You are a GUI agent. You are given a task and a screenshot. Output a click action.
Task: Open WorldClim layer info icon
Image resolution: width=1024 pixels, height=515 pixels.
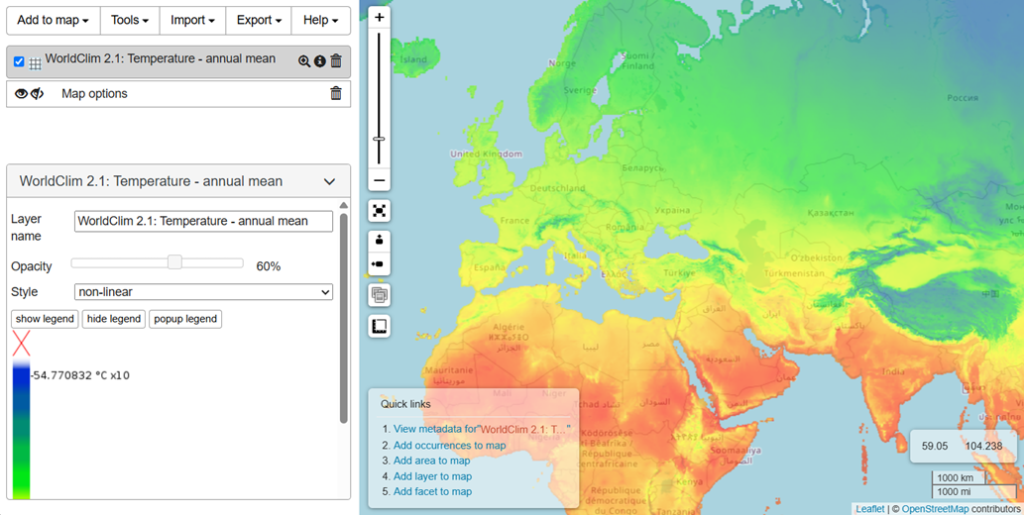coord(320,61)
